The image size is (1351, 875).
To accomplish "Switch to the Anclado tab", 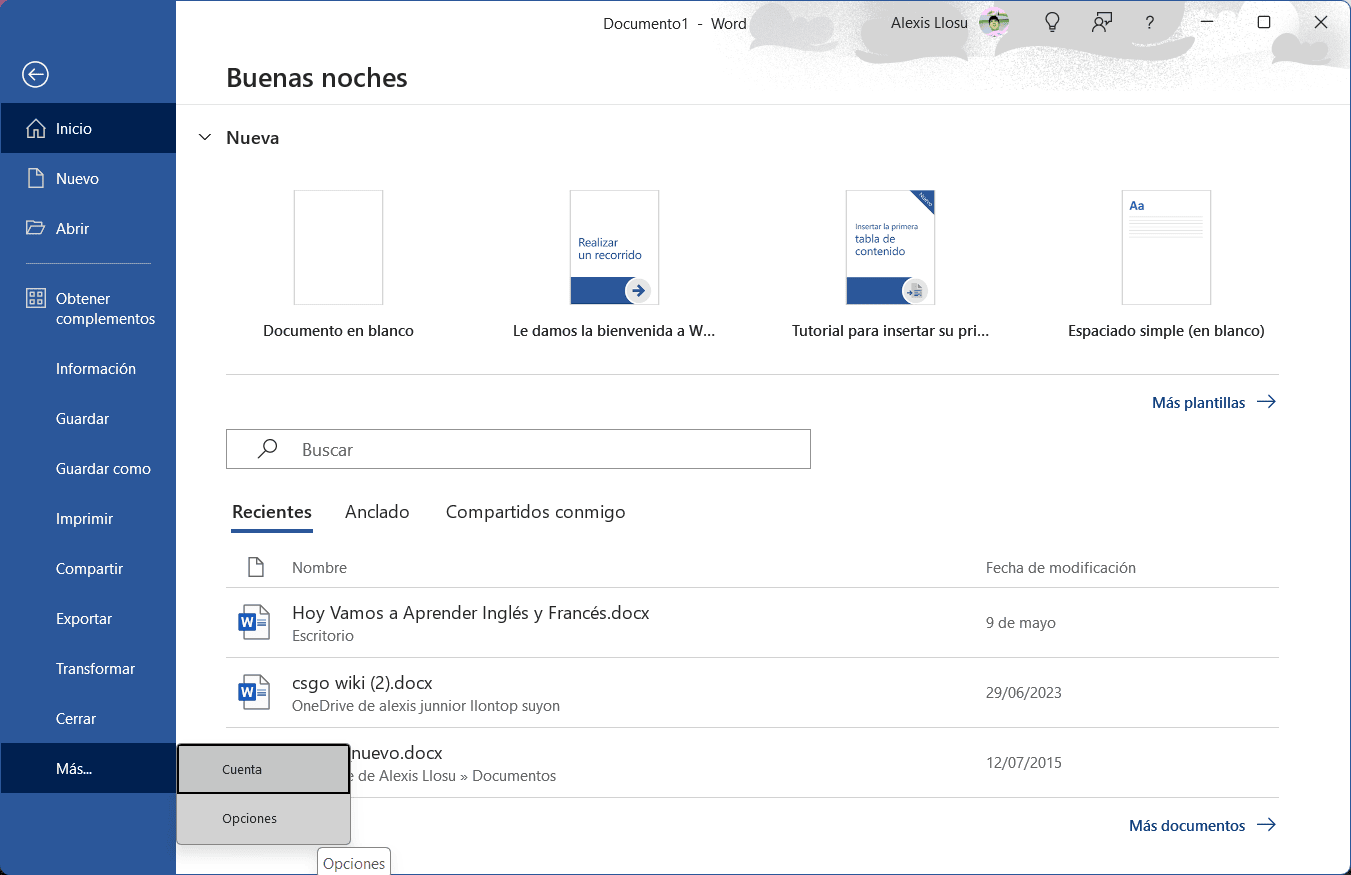I will pyautogui.click(x=377, y=511).
